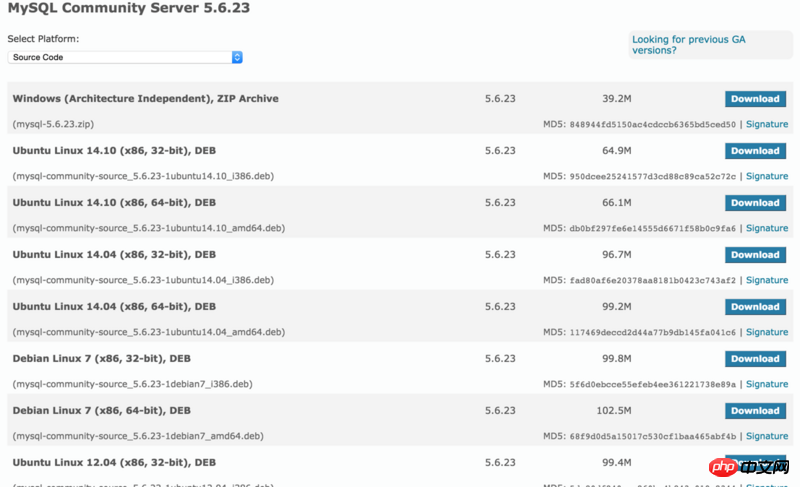
Task: Open the Looking for previous GA versions link
Action: pyautogui.click(x=688, y=45)
